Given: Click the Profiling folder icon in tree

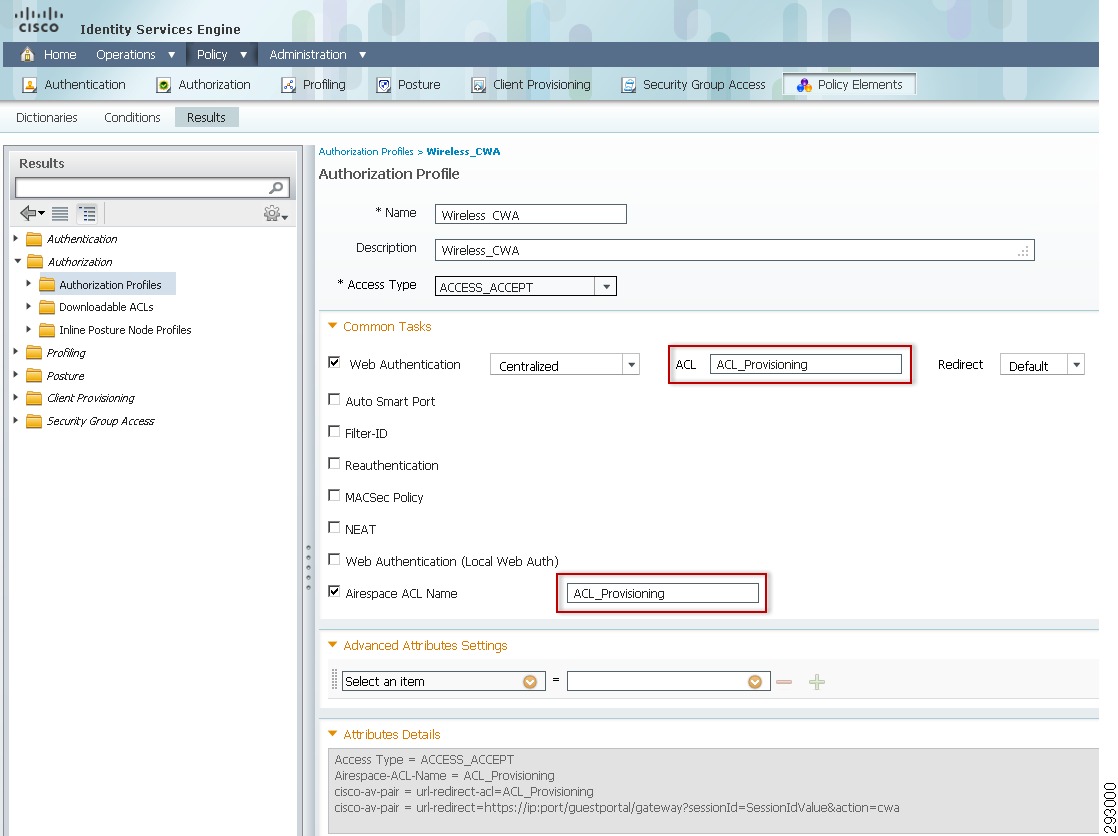Looking at the screenshot, I should point(34,352).
